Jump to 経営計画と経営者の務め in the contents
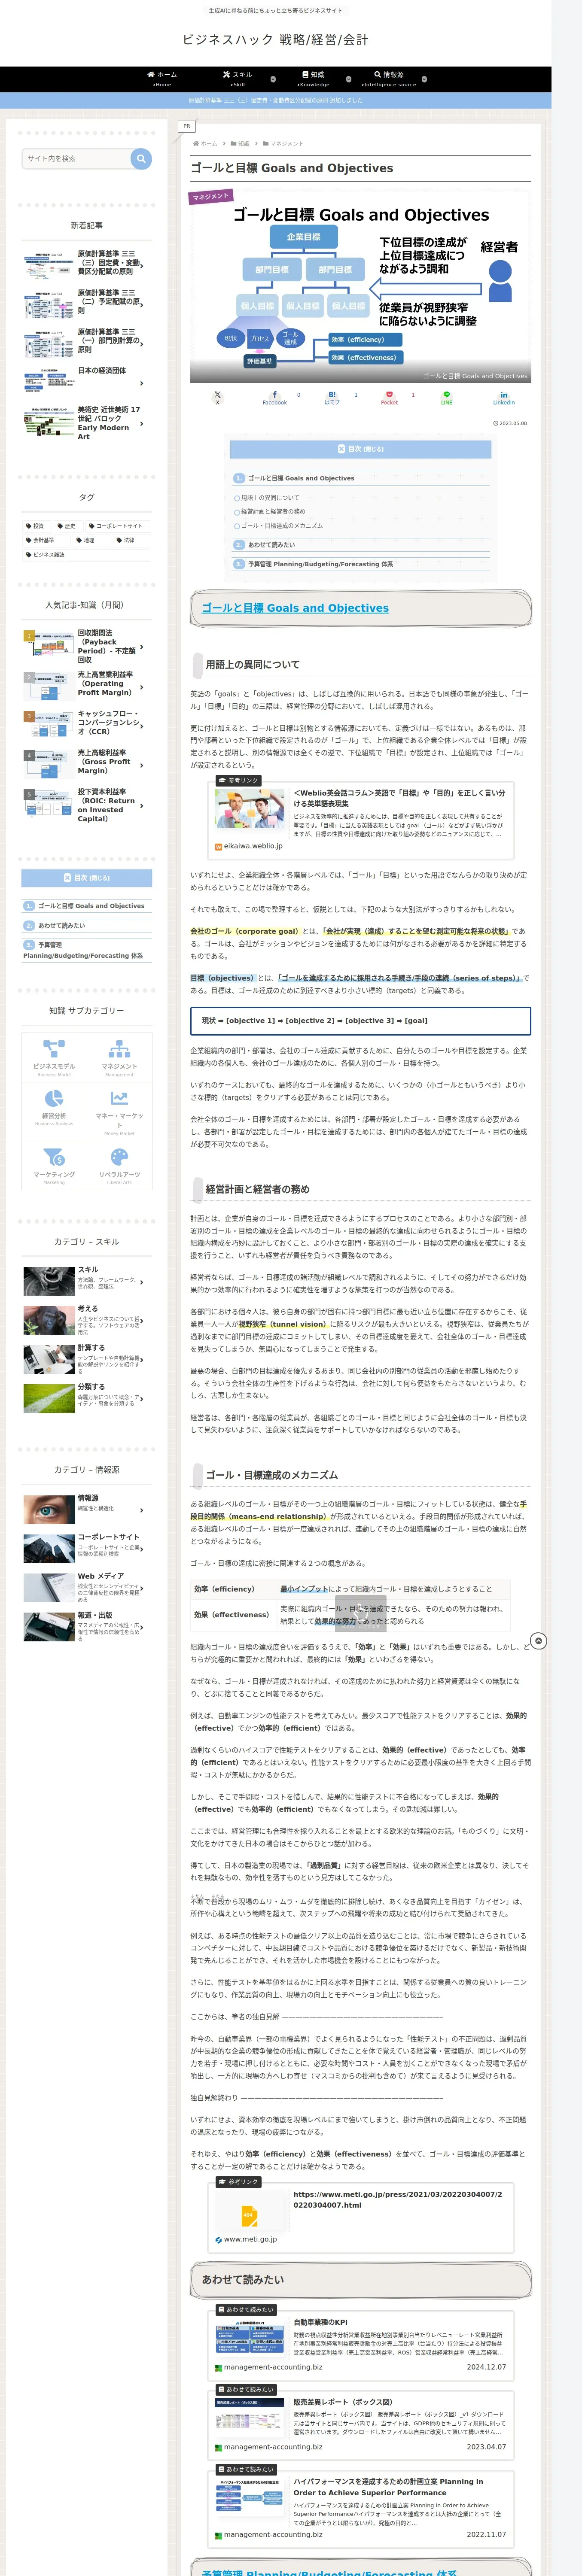Viewport: 582px width, 2576px height. coord(273,512)
